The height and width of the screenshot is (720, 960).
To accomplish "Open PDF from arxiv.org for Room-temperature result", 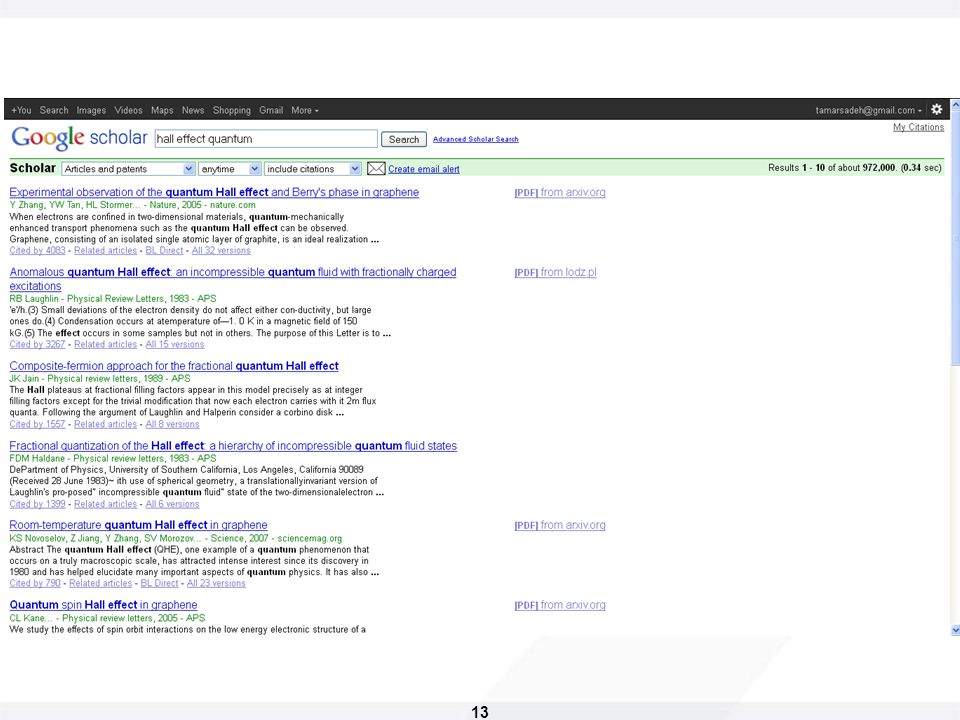I will (560, 525).
